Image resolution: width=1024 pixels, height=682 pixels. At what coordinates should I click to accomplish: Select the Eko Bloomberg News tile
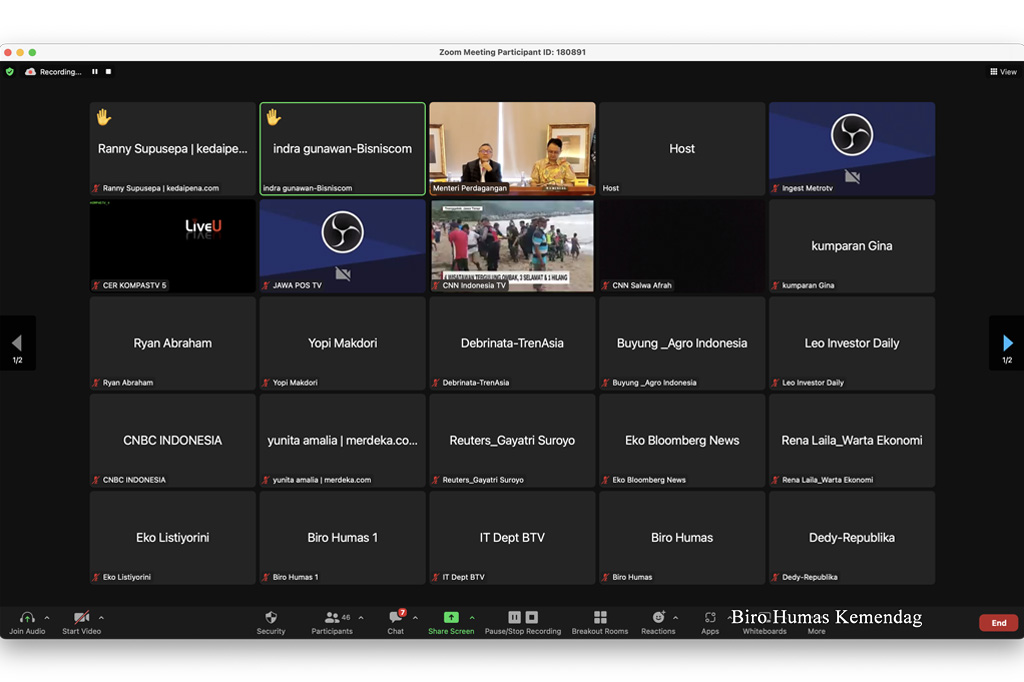682,440
